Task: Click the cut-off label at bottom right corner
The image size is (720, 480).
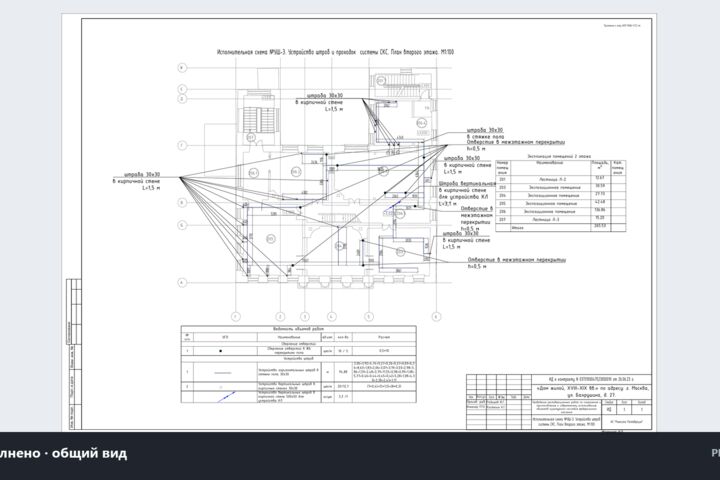Action: (716, 453)
